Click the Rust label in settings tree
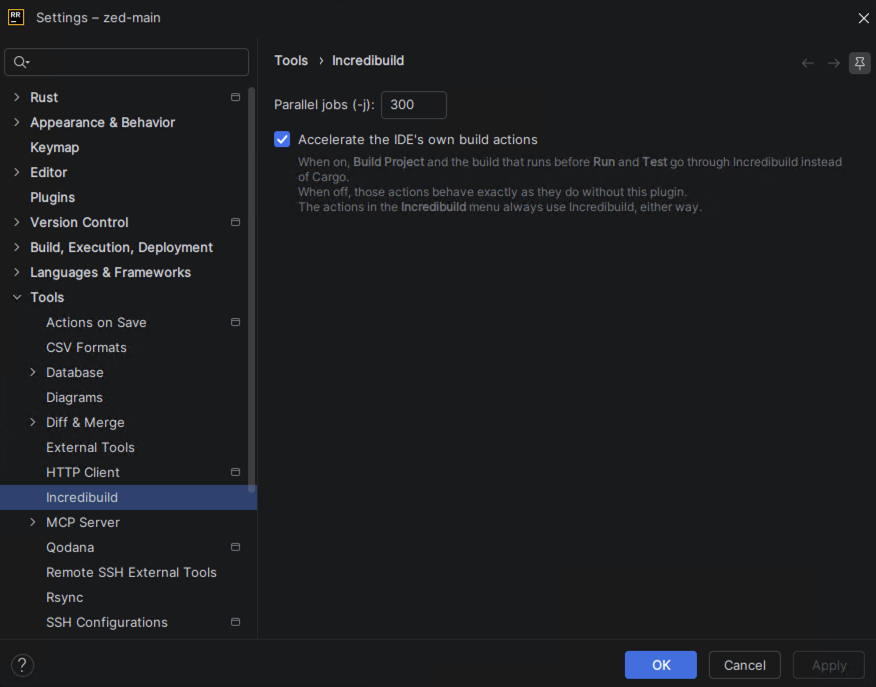The image size is (876, 687). (44, 97)
